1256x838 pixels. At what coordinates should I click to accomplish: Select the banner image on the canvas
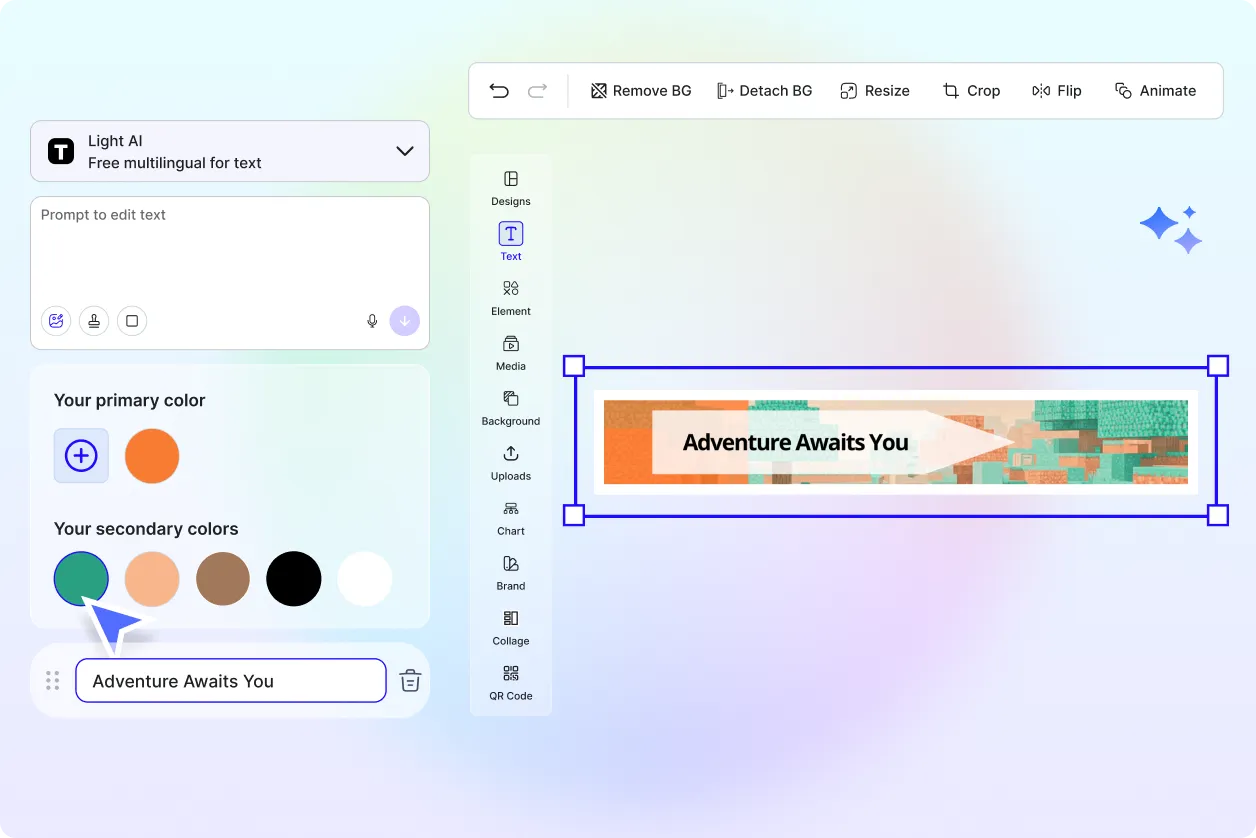(x=896, y=442)
